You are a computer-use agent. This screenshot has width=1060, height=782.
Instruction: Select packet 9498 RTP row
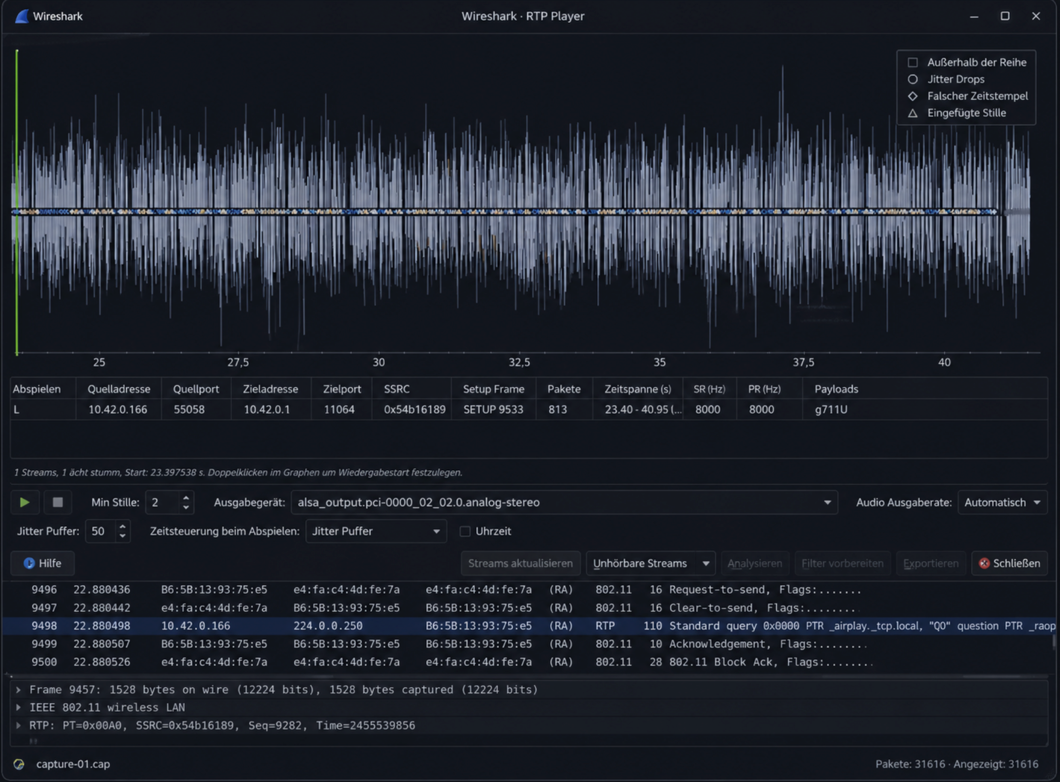pos(527,626)
